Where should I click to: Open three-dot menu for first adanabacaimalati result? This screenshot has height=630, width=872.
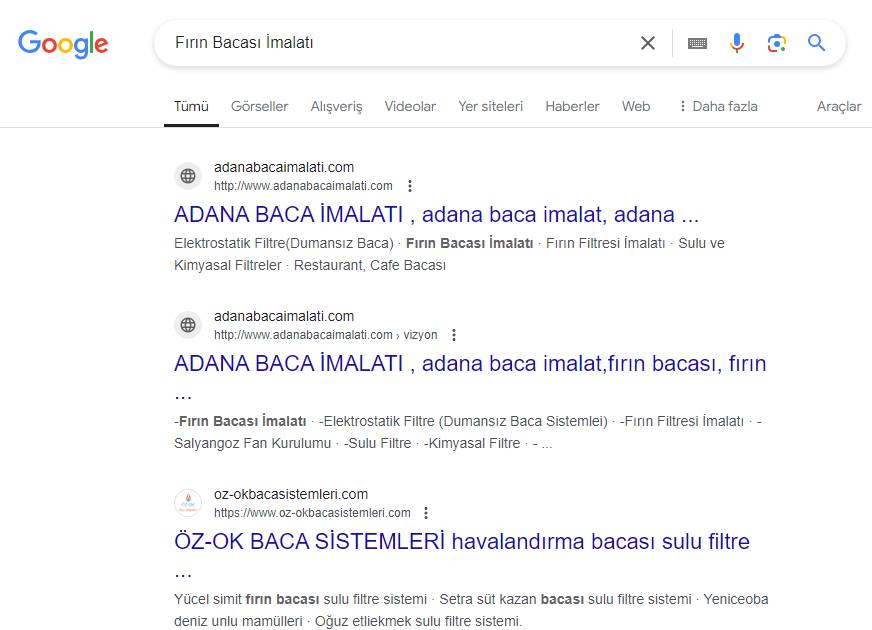coord(410,186)
